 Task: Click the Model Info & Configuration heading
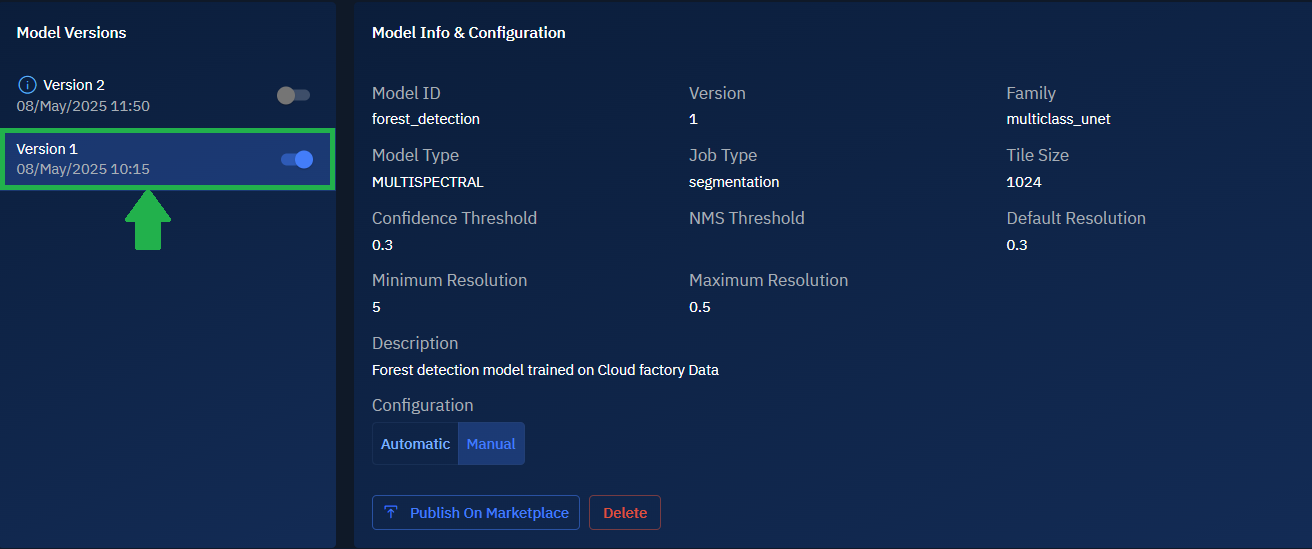pos(468,33)
